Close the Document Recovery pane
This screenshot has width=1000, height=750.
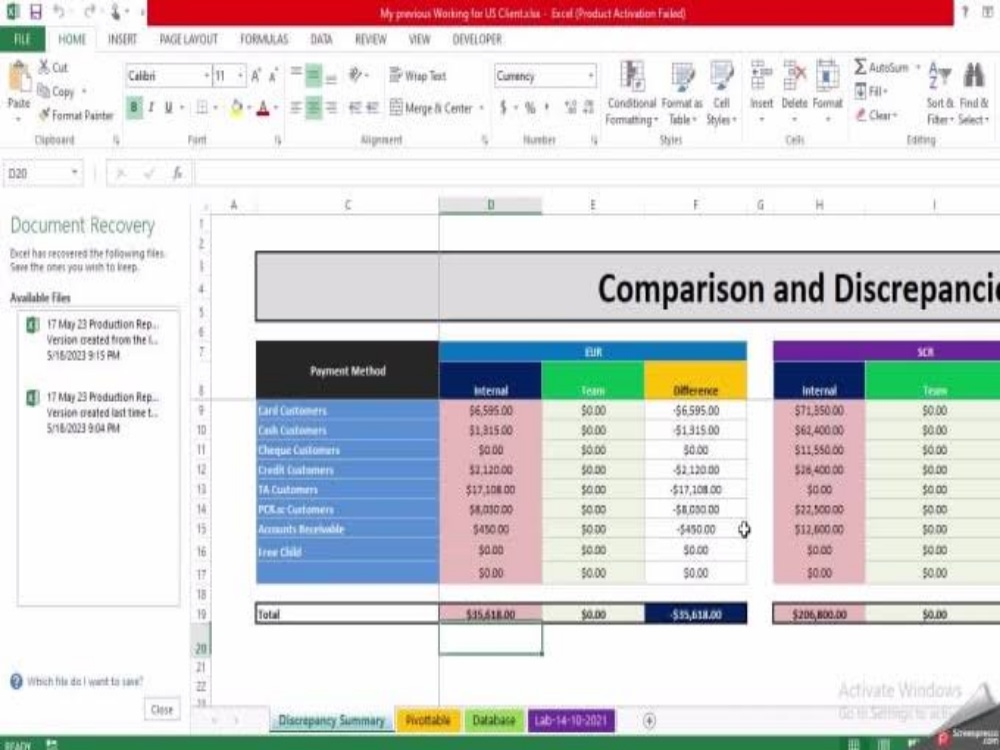162,709
